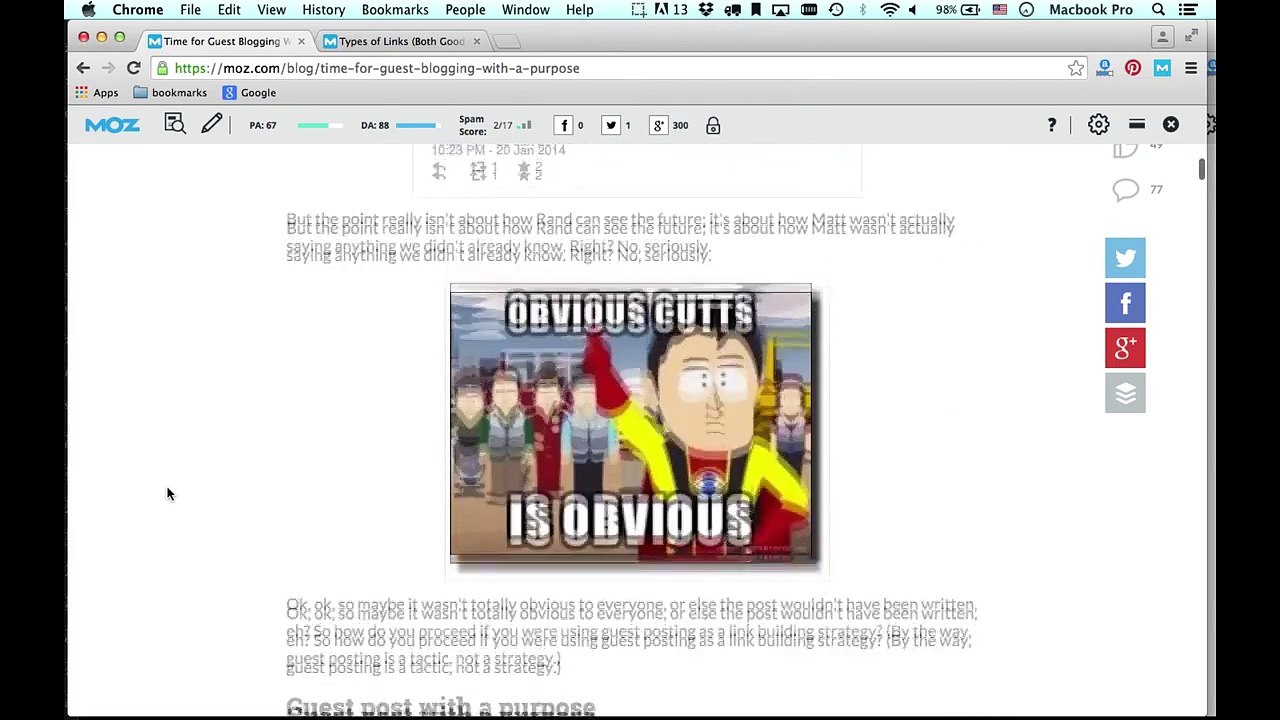Image resolution: width=1280 pixels, height=720 pixels.
Task: Click the Twitter share count icon in MozBar
Action: point(610,125)
